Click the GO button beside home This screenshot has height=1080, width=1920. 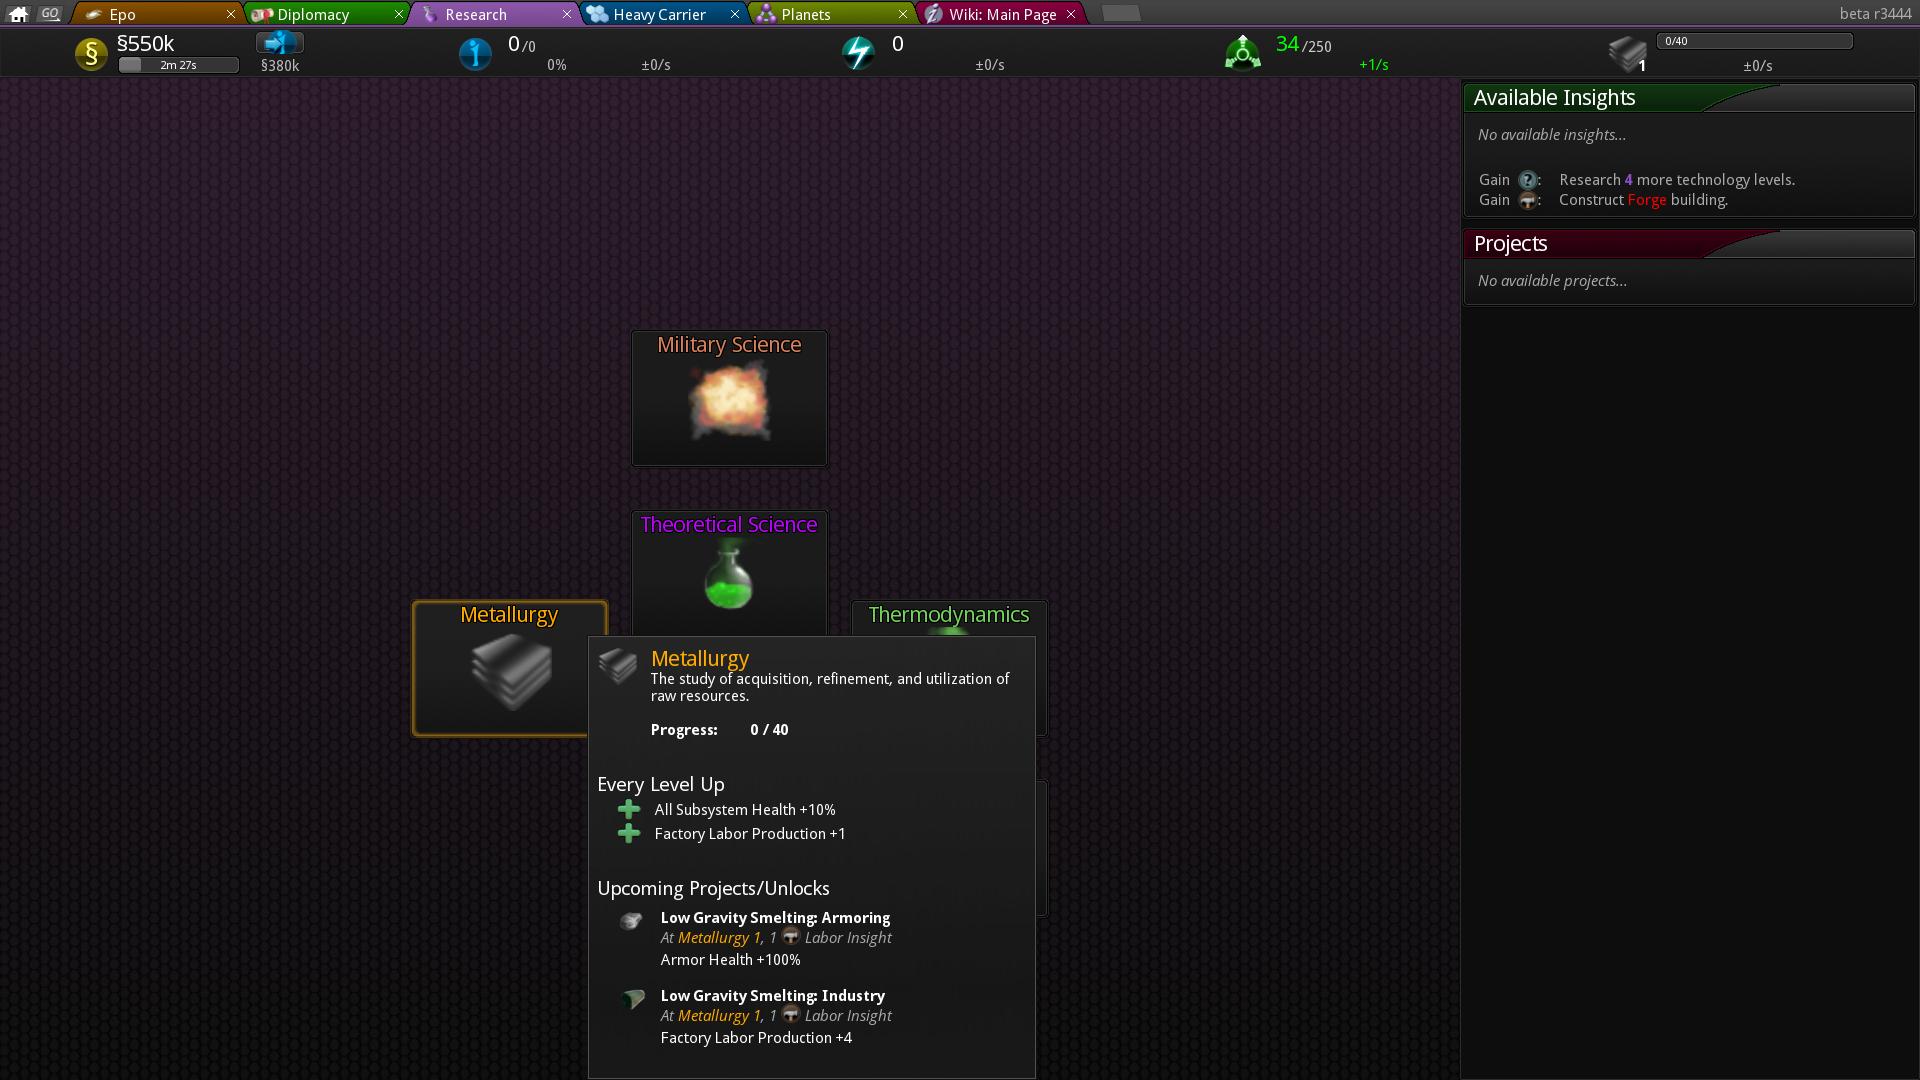coord(50,14)
